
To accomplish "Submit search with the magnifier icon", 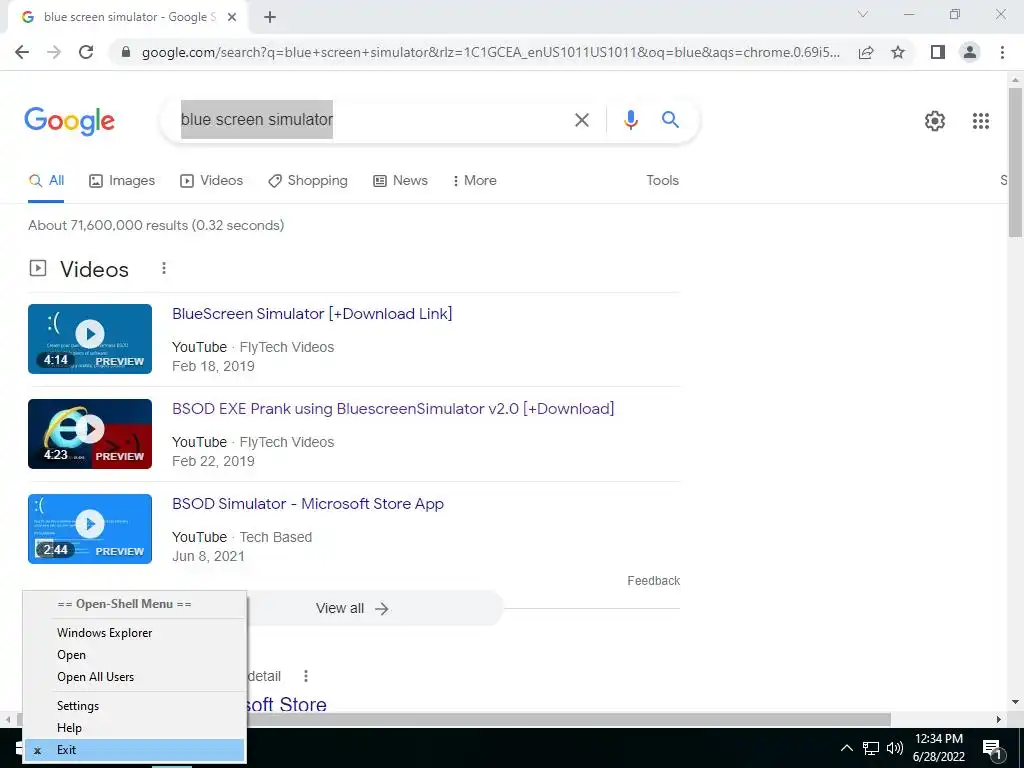I will tap(670, 120).
